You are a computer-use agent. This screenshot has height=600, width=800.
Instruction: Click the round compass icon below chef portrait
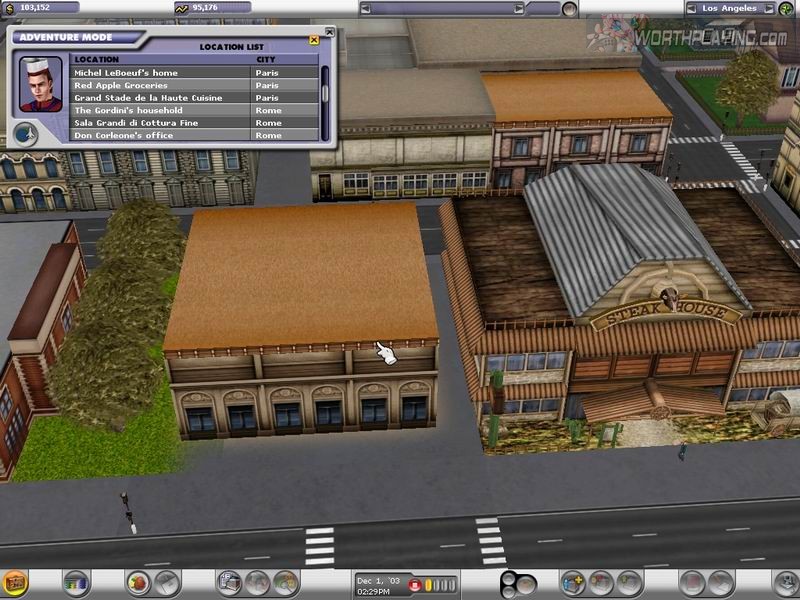[26, 133]
